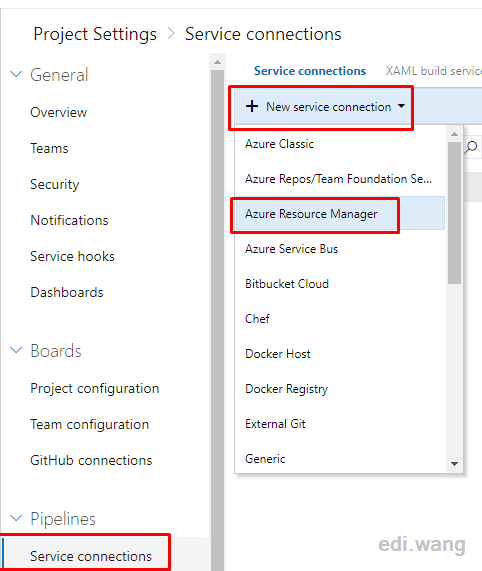Click the plus icon for new connection
The height and width of the screenshot is (571, 482).
click(x=252, y=106)
